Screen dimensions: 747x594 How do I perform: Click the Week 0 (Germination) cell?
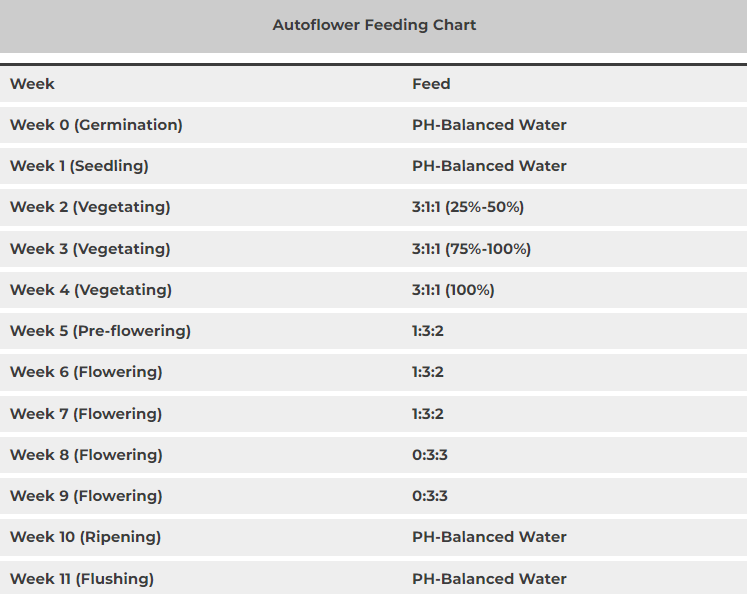(x=96, y=125)
